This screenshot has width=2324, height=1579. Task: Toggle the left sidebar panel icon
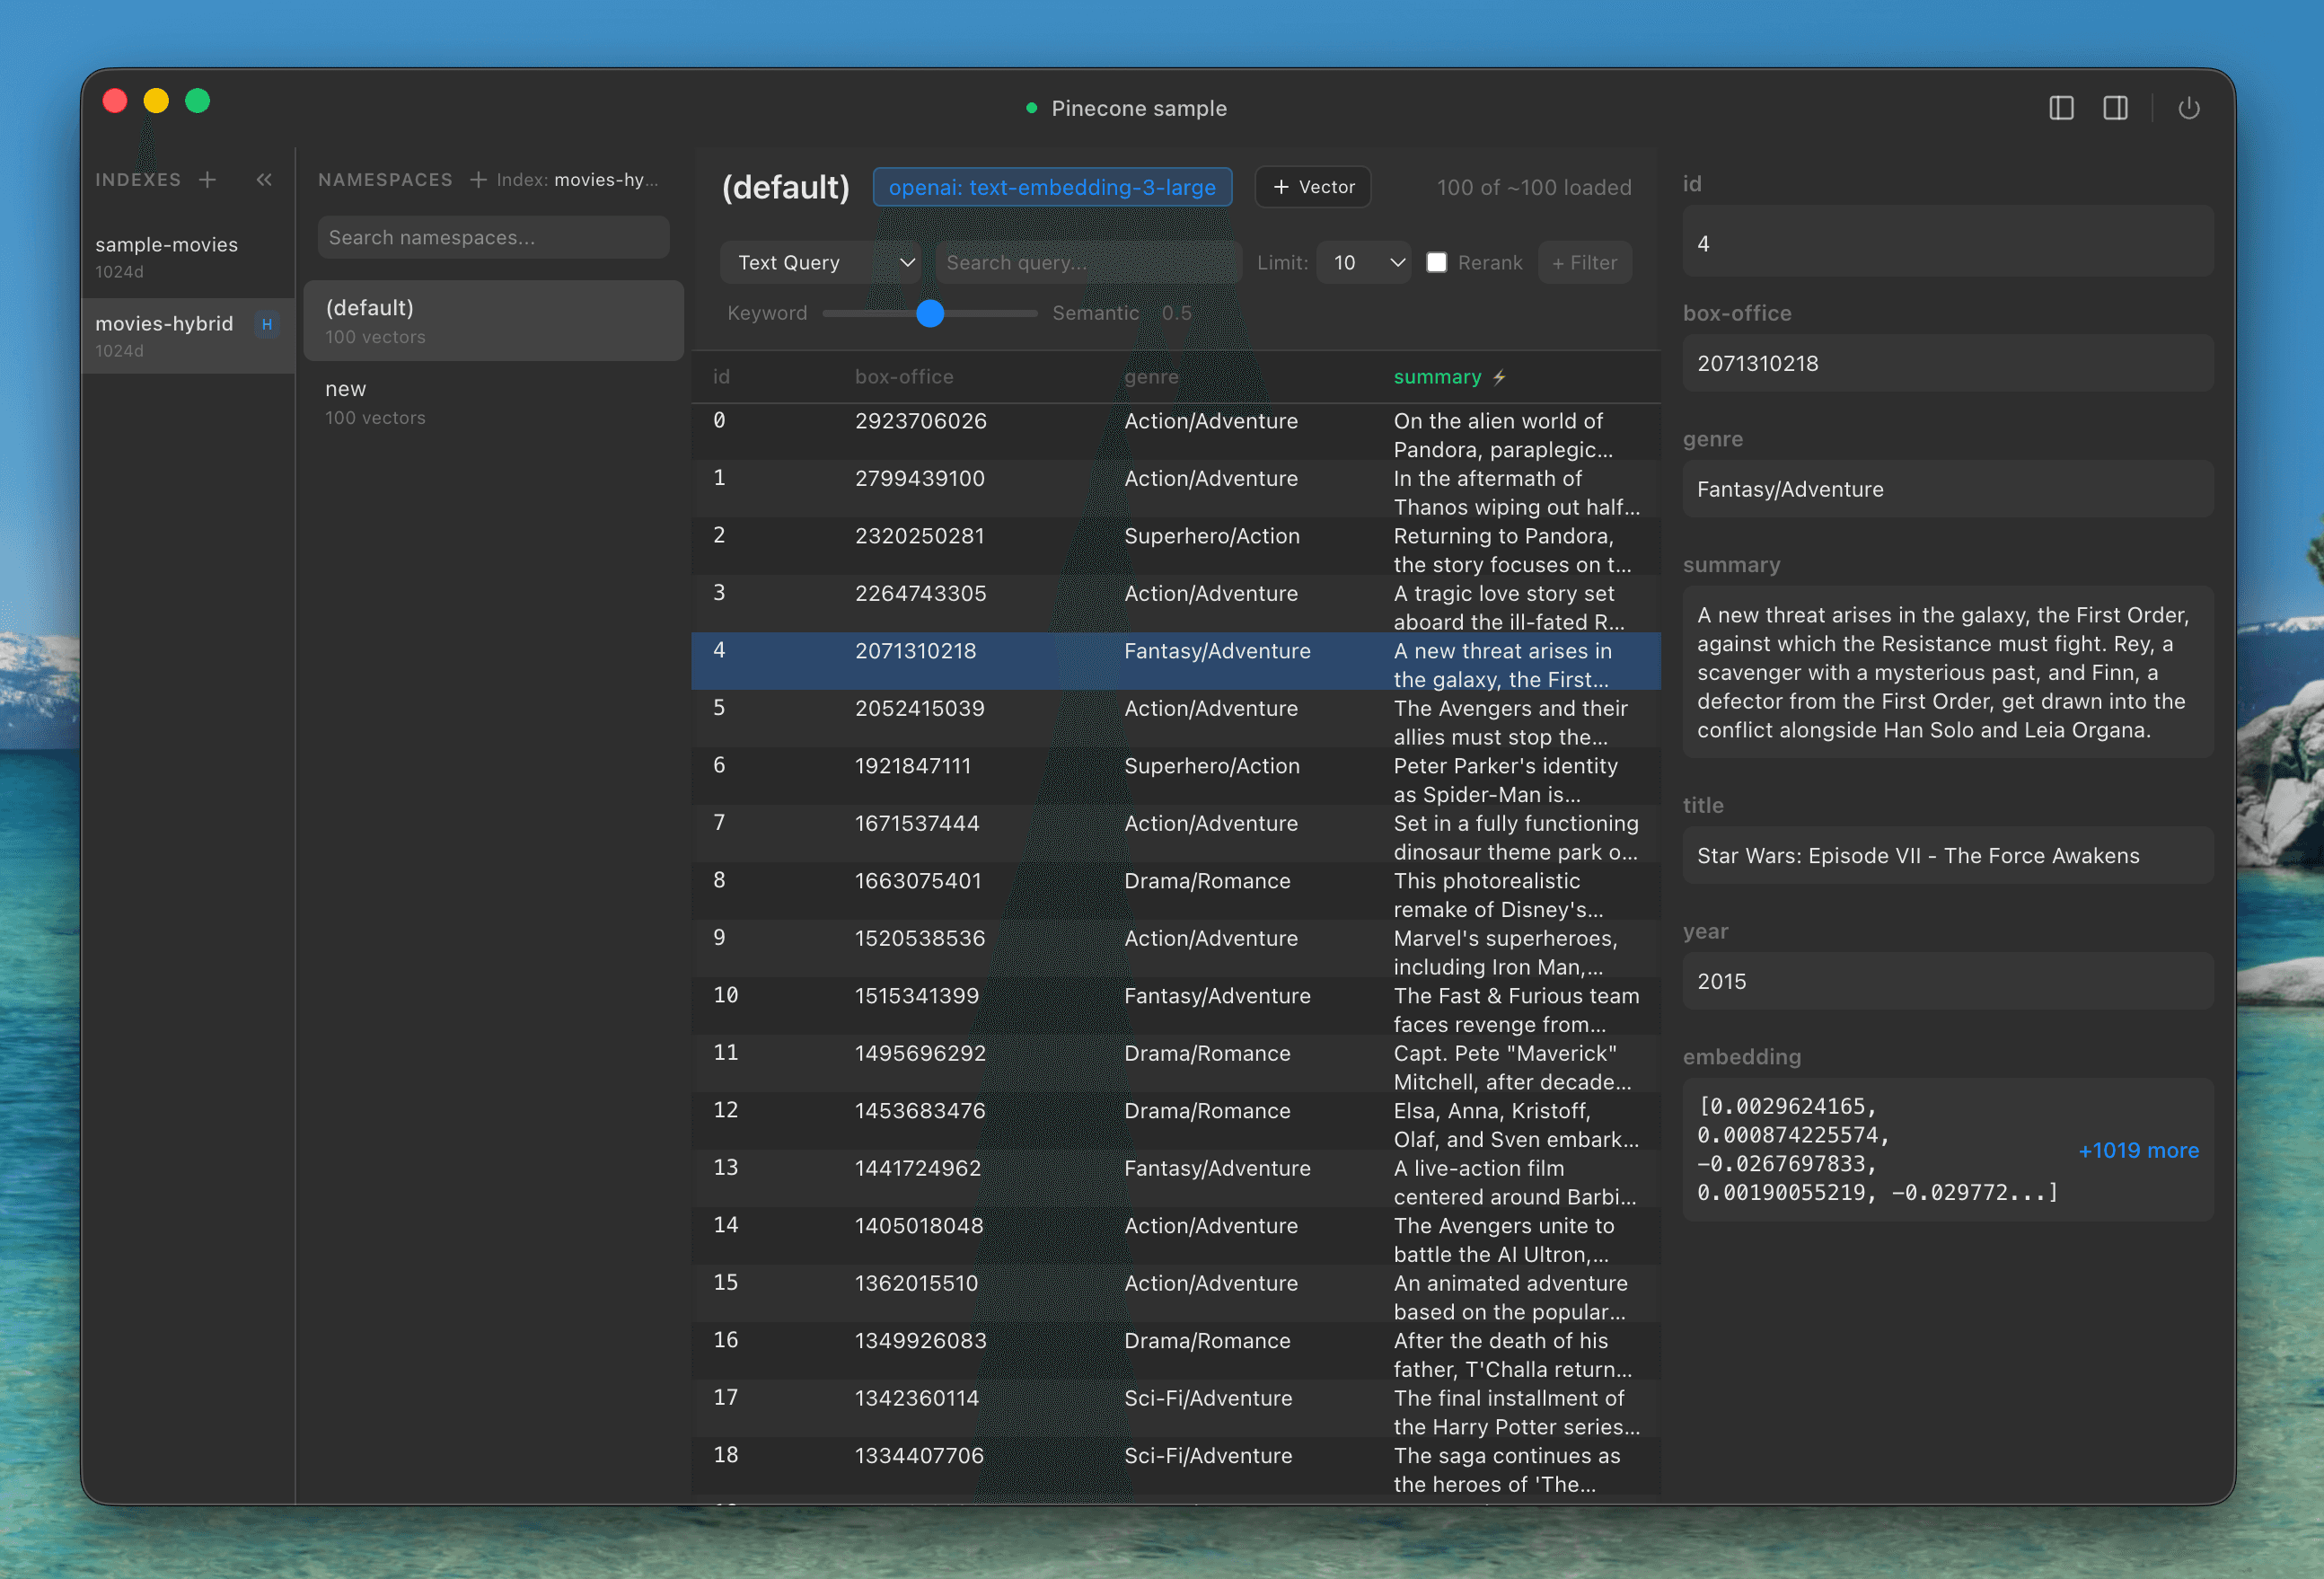click(x=2061, y=108)
